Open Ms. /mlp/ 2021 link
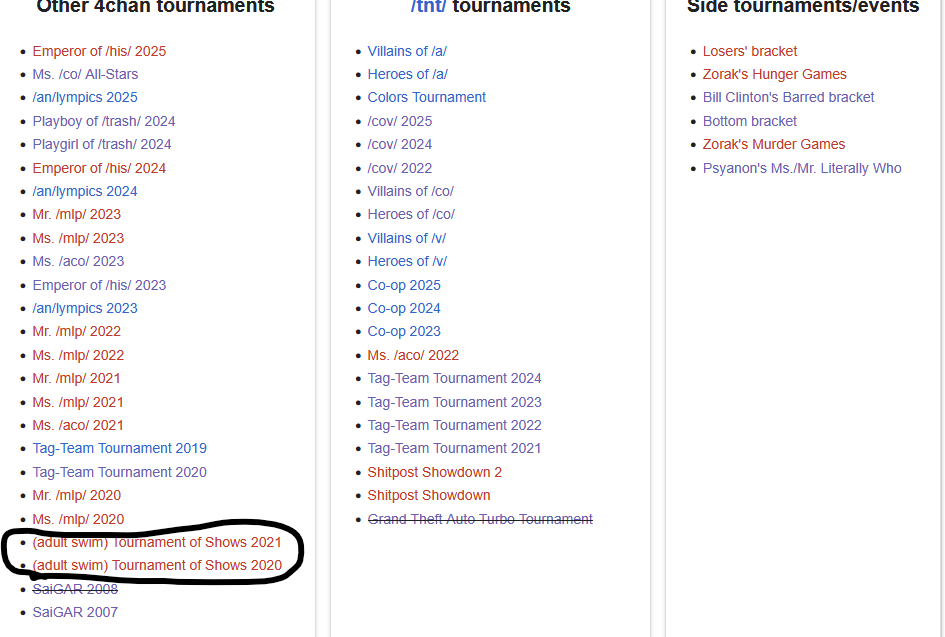This screenshot has height=637, width=945. [x=78, y=402]
